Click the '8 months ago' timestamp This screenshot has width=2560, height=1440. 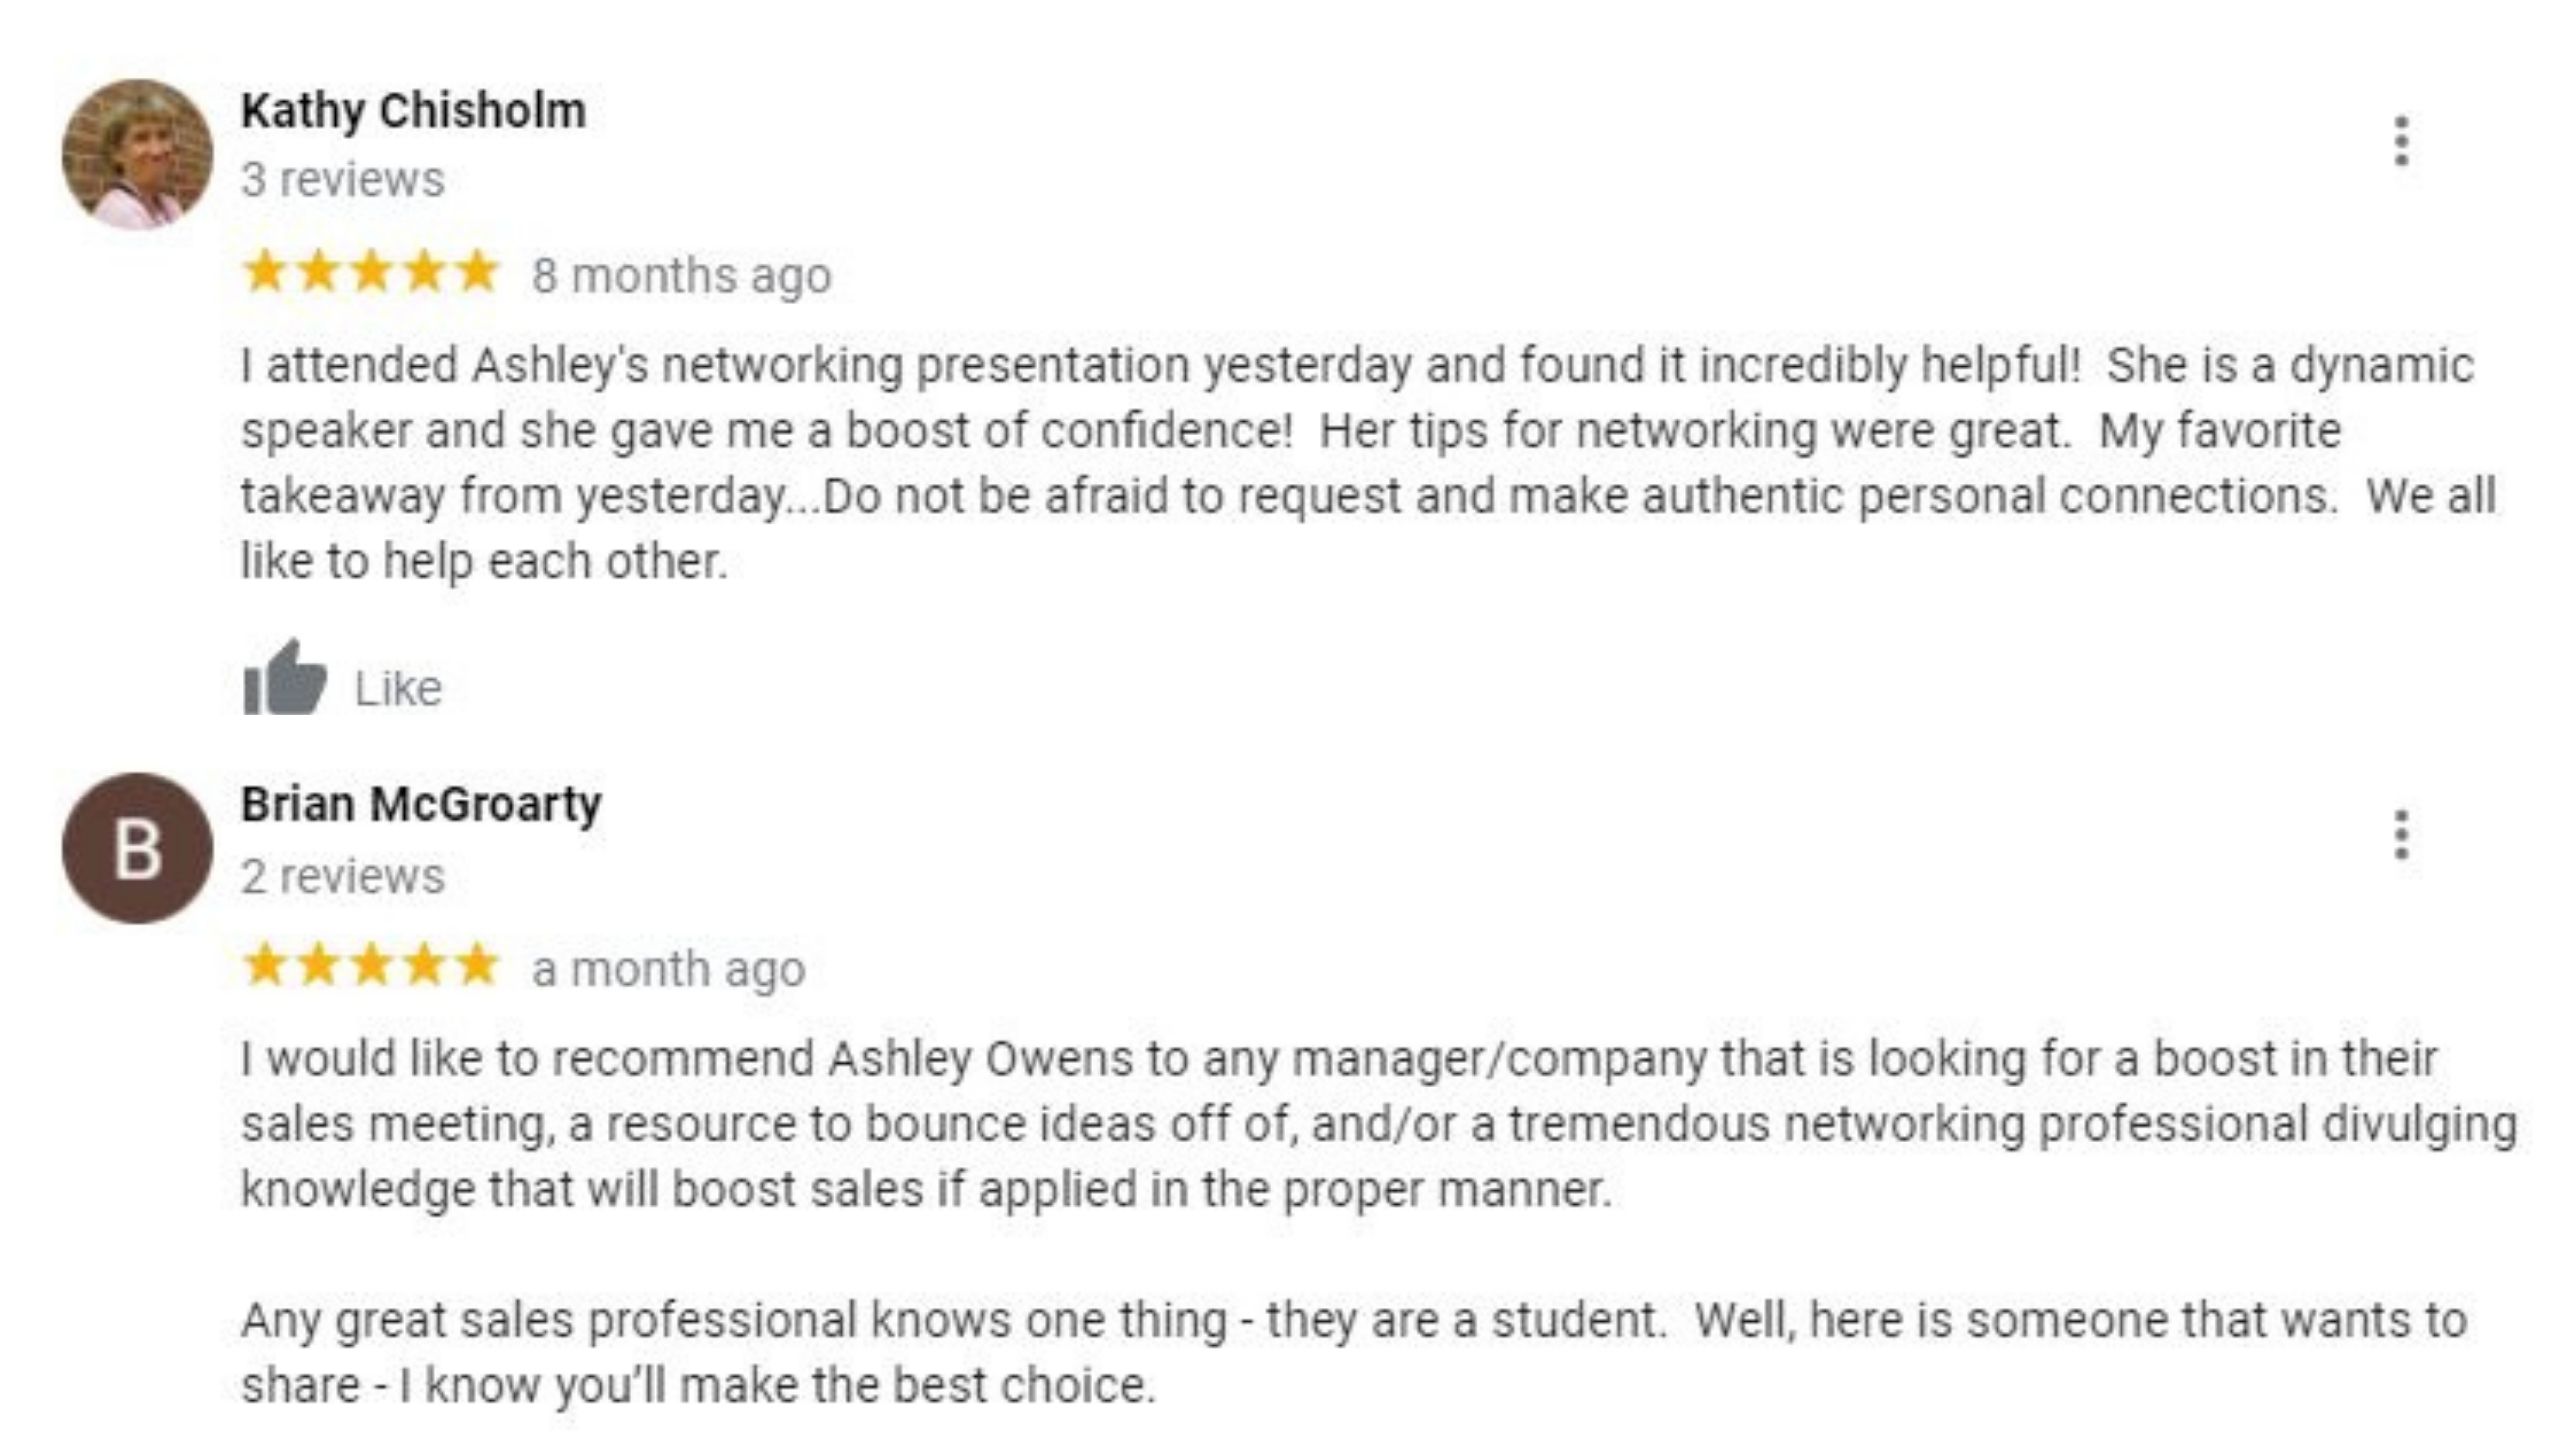[x=681, y=275]
